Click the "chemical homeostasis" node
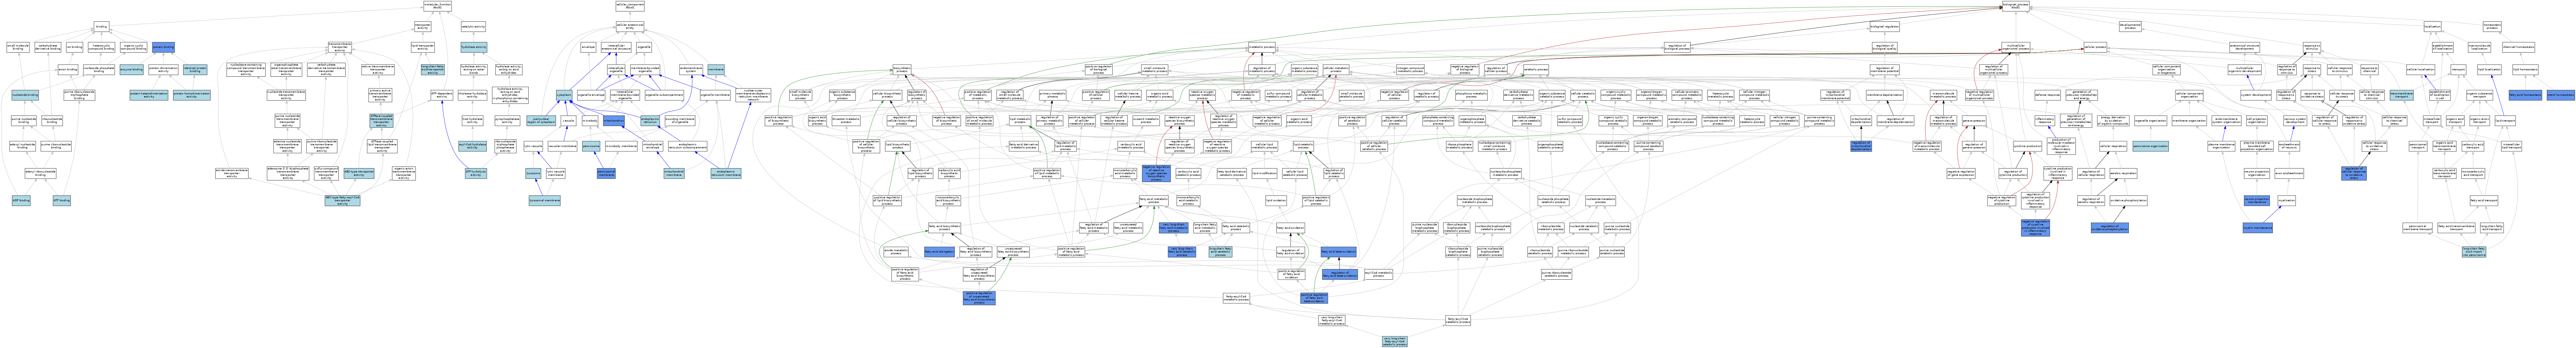 pyautogui.click(x=2518, y=47)
